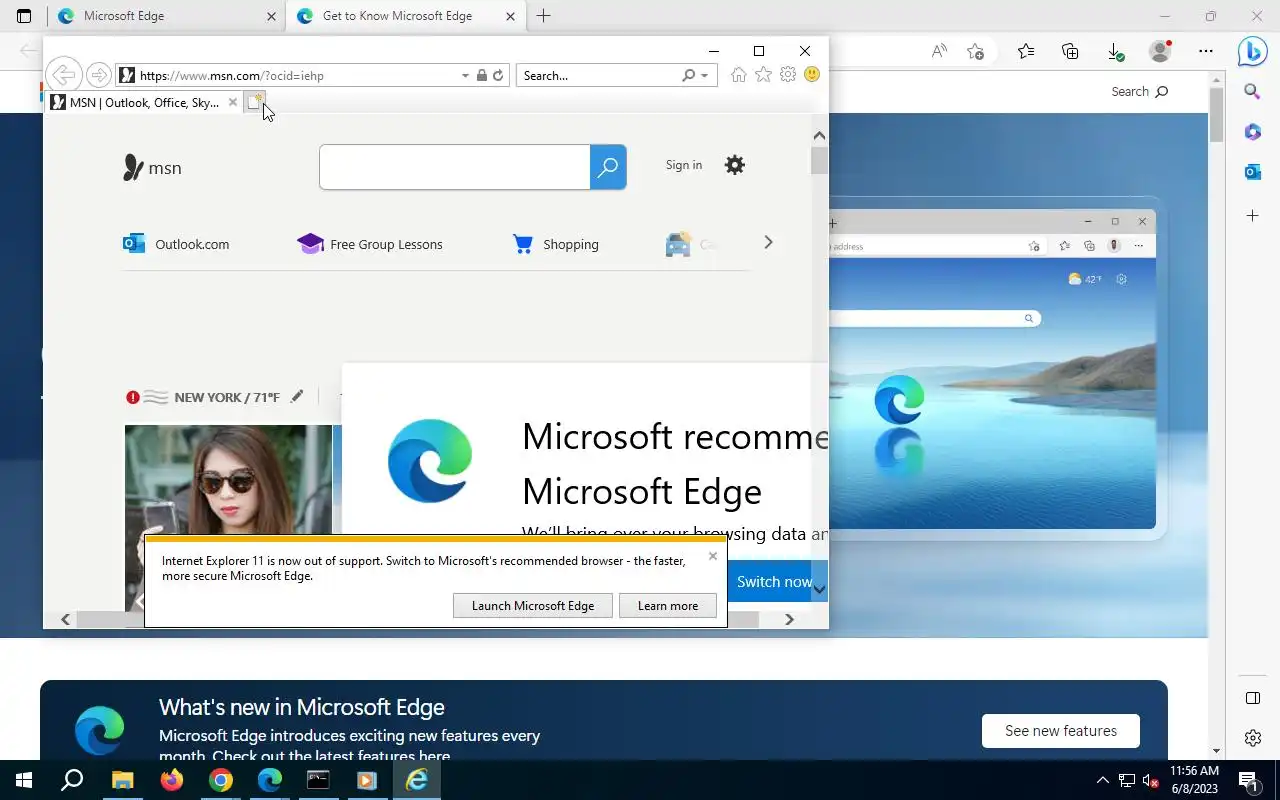This screenshot has height=800, width=1280.
Task: Open File Explorer from the taskbar
Action: tap(122, 780)
